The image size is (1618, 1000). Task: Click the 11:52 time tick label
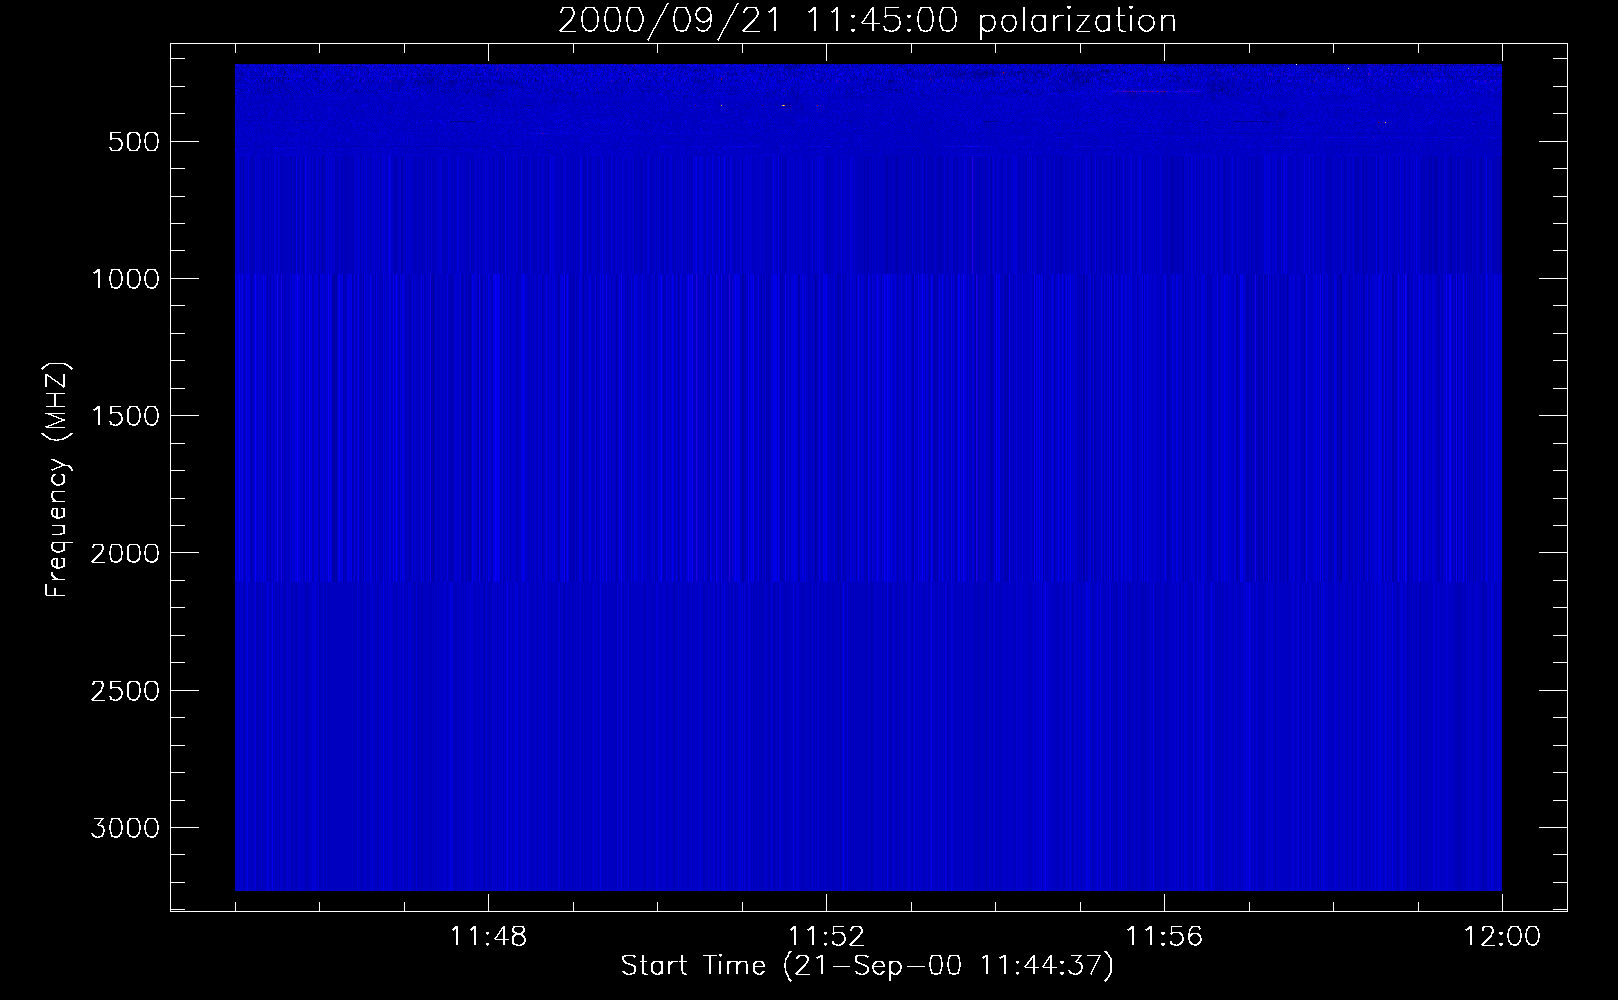pos(826,938)
